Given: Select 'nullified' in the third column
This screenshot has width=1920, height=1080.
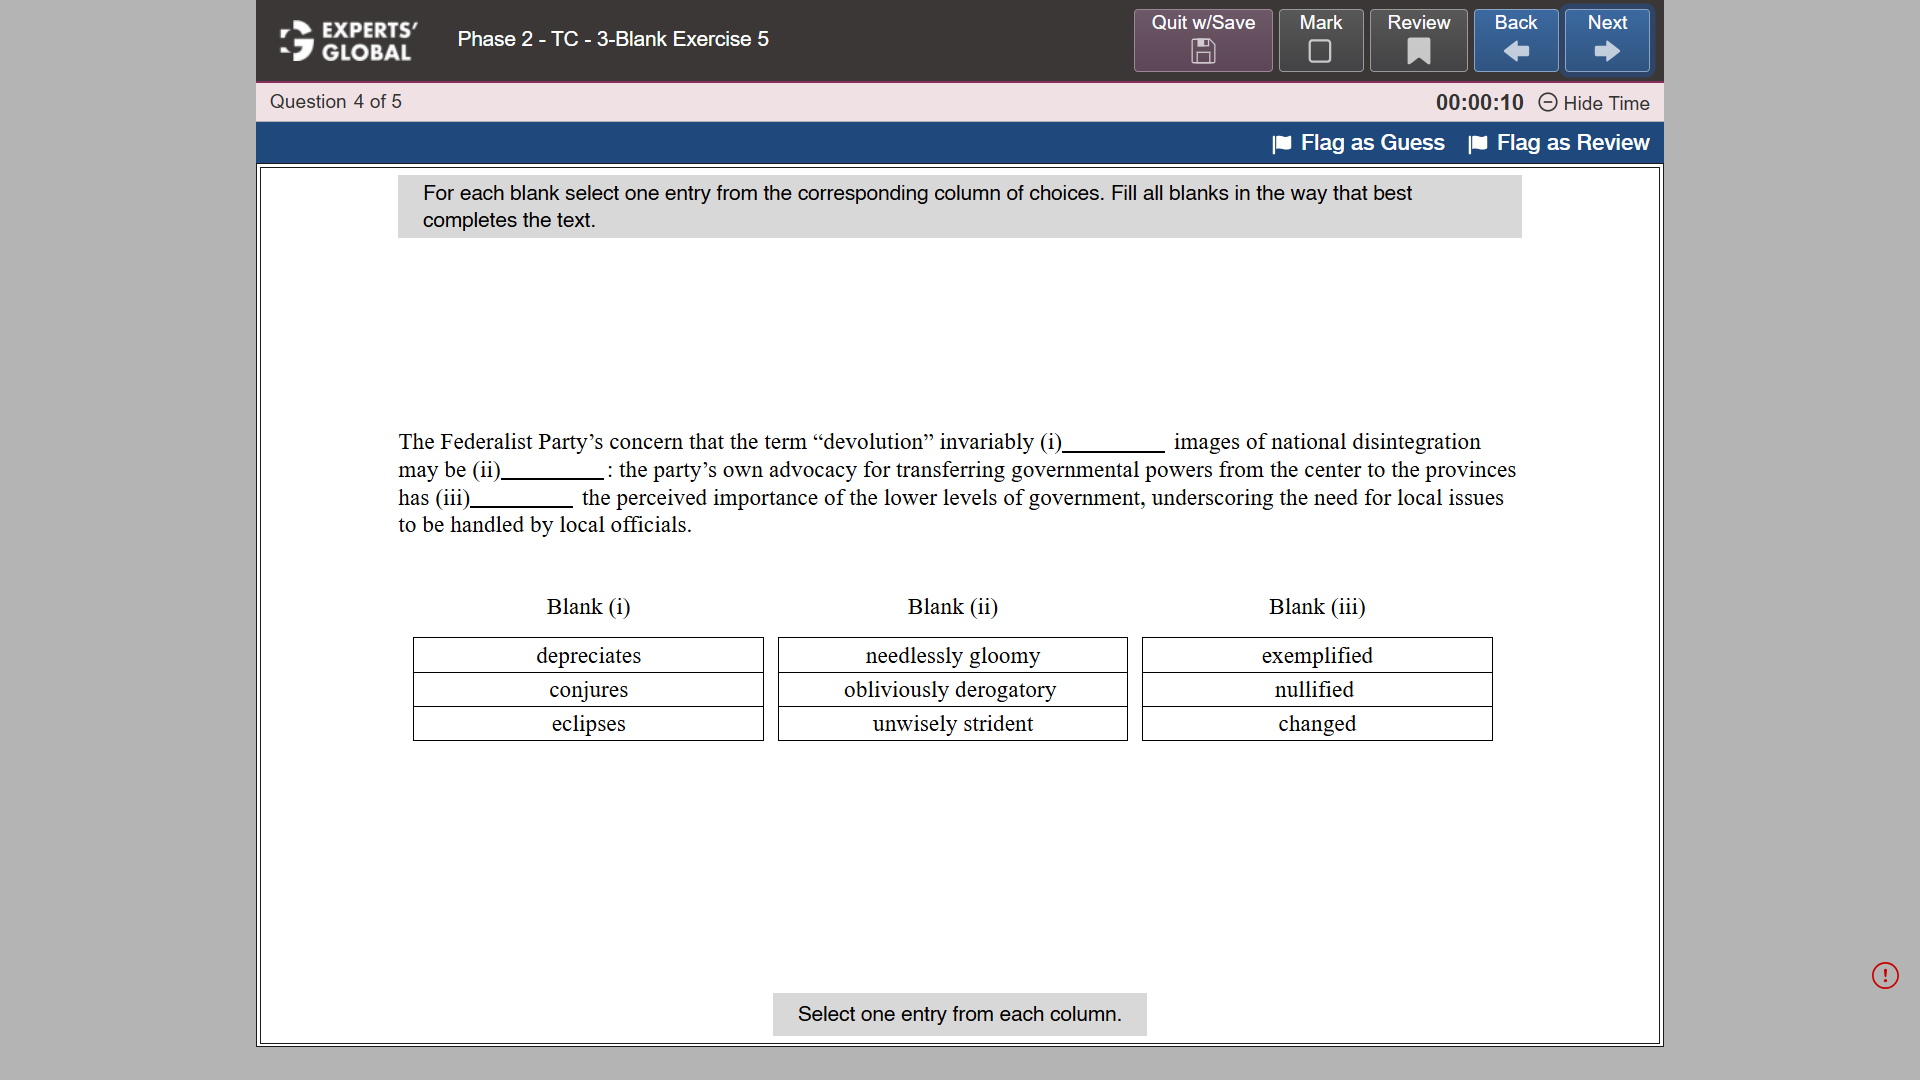Looking at the screenshot, I should (x=1316, y=689).
